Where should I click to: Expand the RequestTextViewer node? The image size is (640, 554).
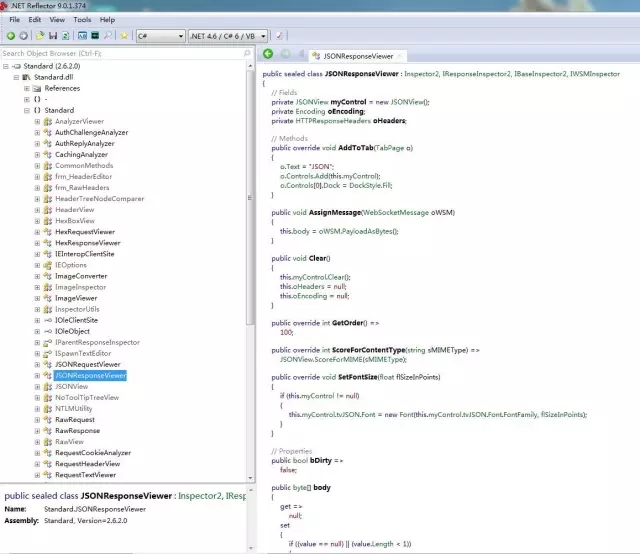click(37, 475)
